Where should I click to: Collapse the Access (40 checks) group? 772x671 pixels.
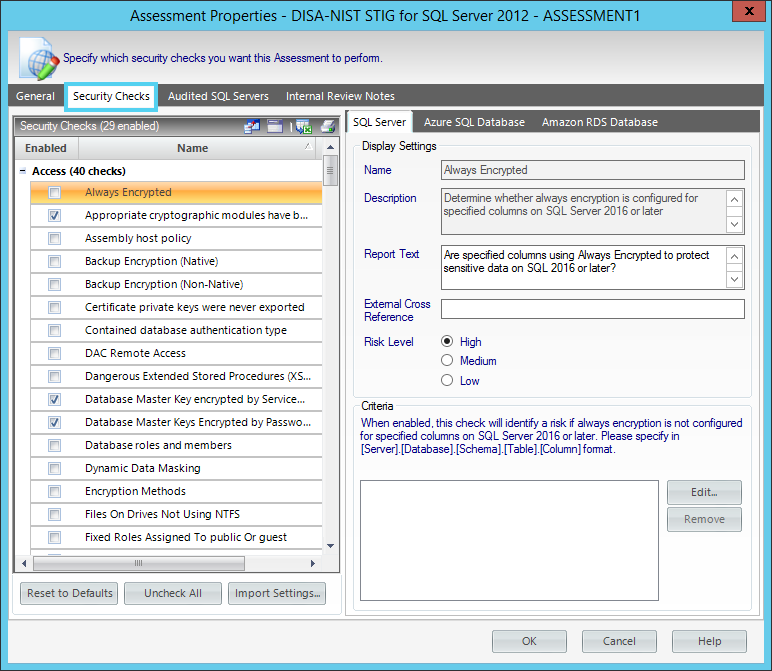click(22, 172)
